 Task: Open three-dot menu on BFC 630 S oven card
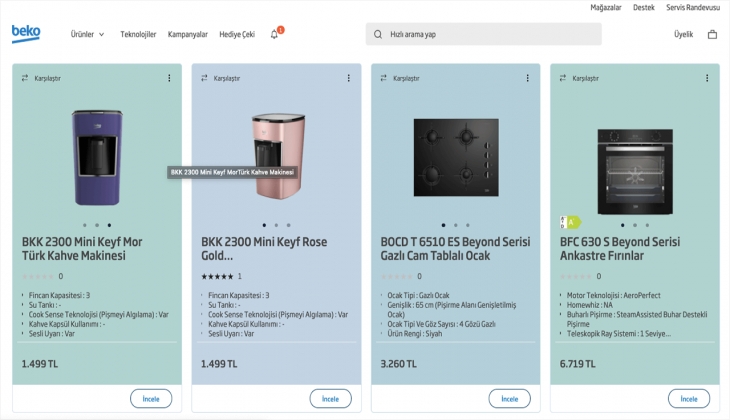706,78
